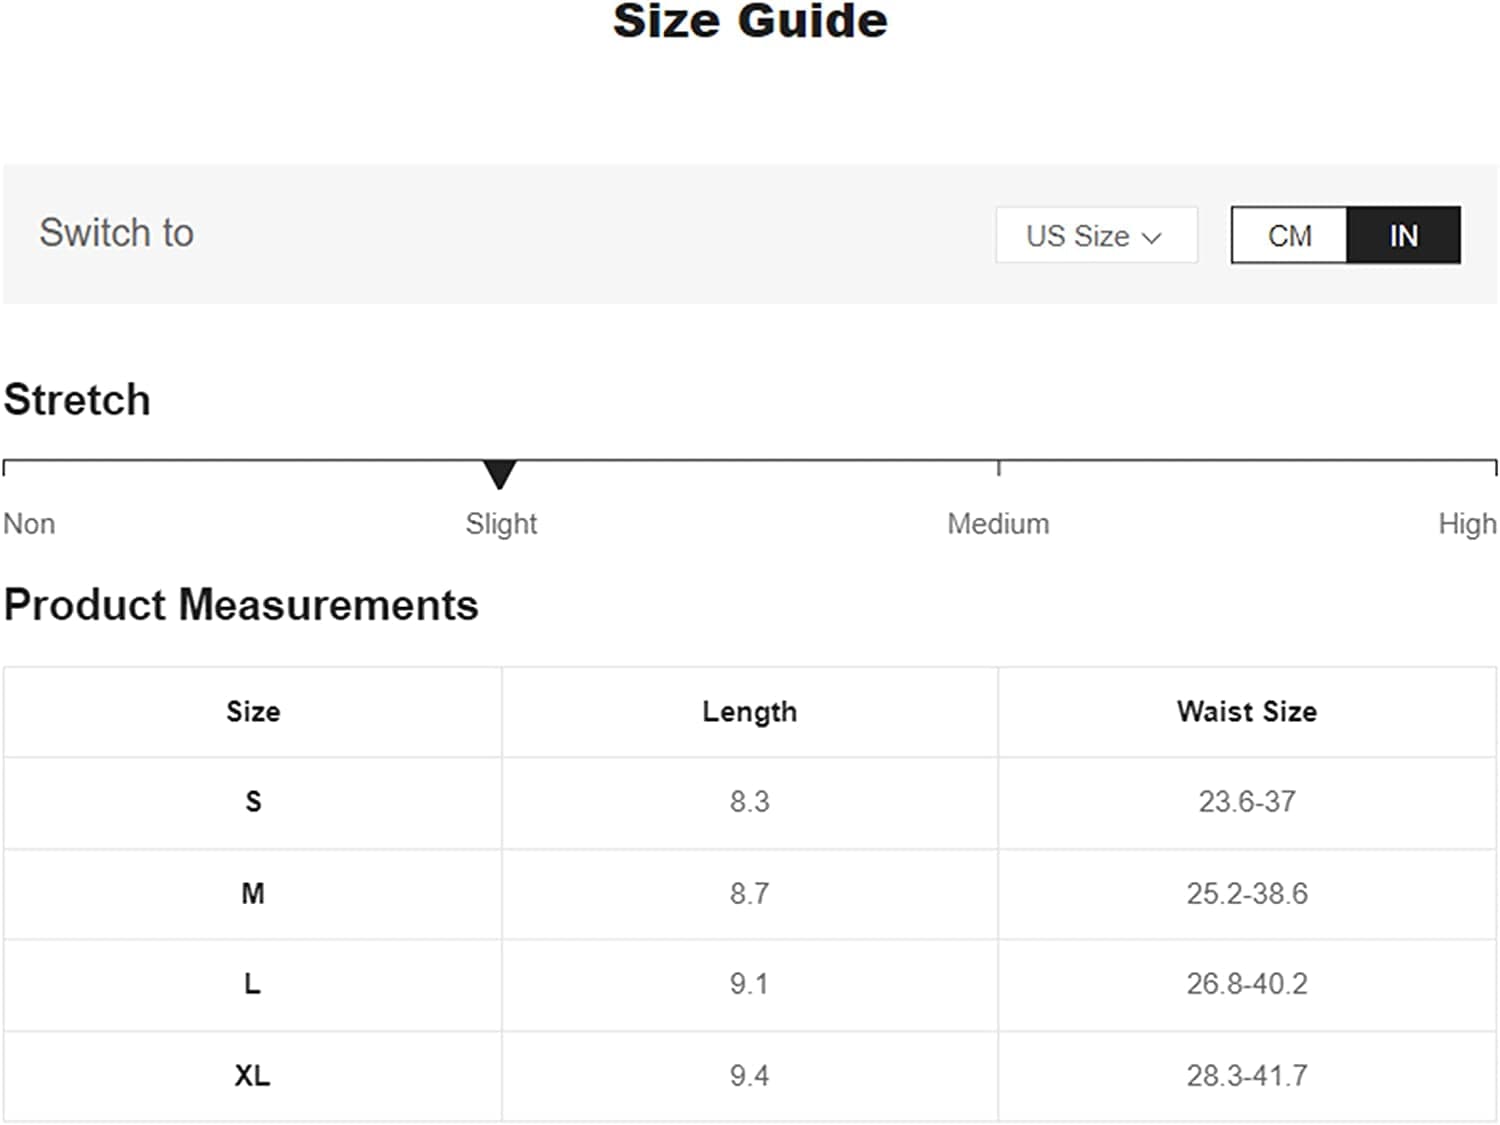Click the Waist Size column header
The width and height of the screenshot is (1500, 1125).
(x=1246, y=712)
